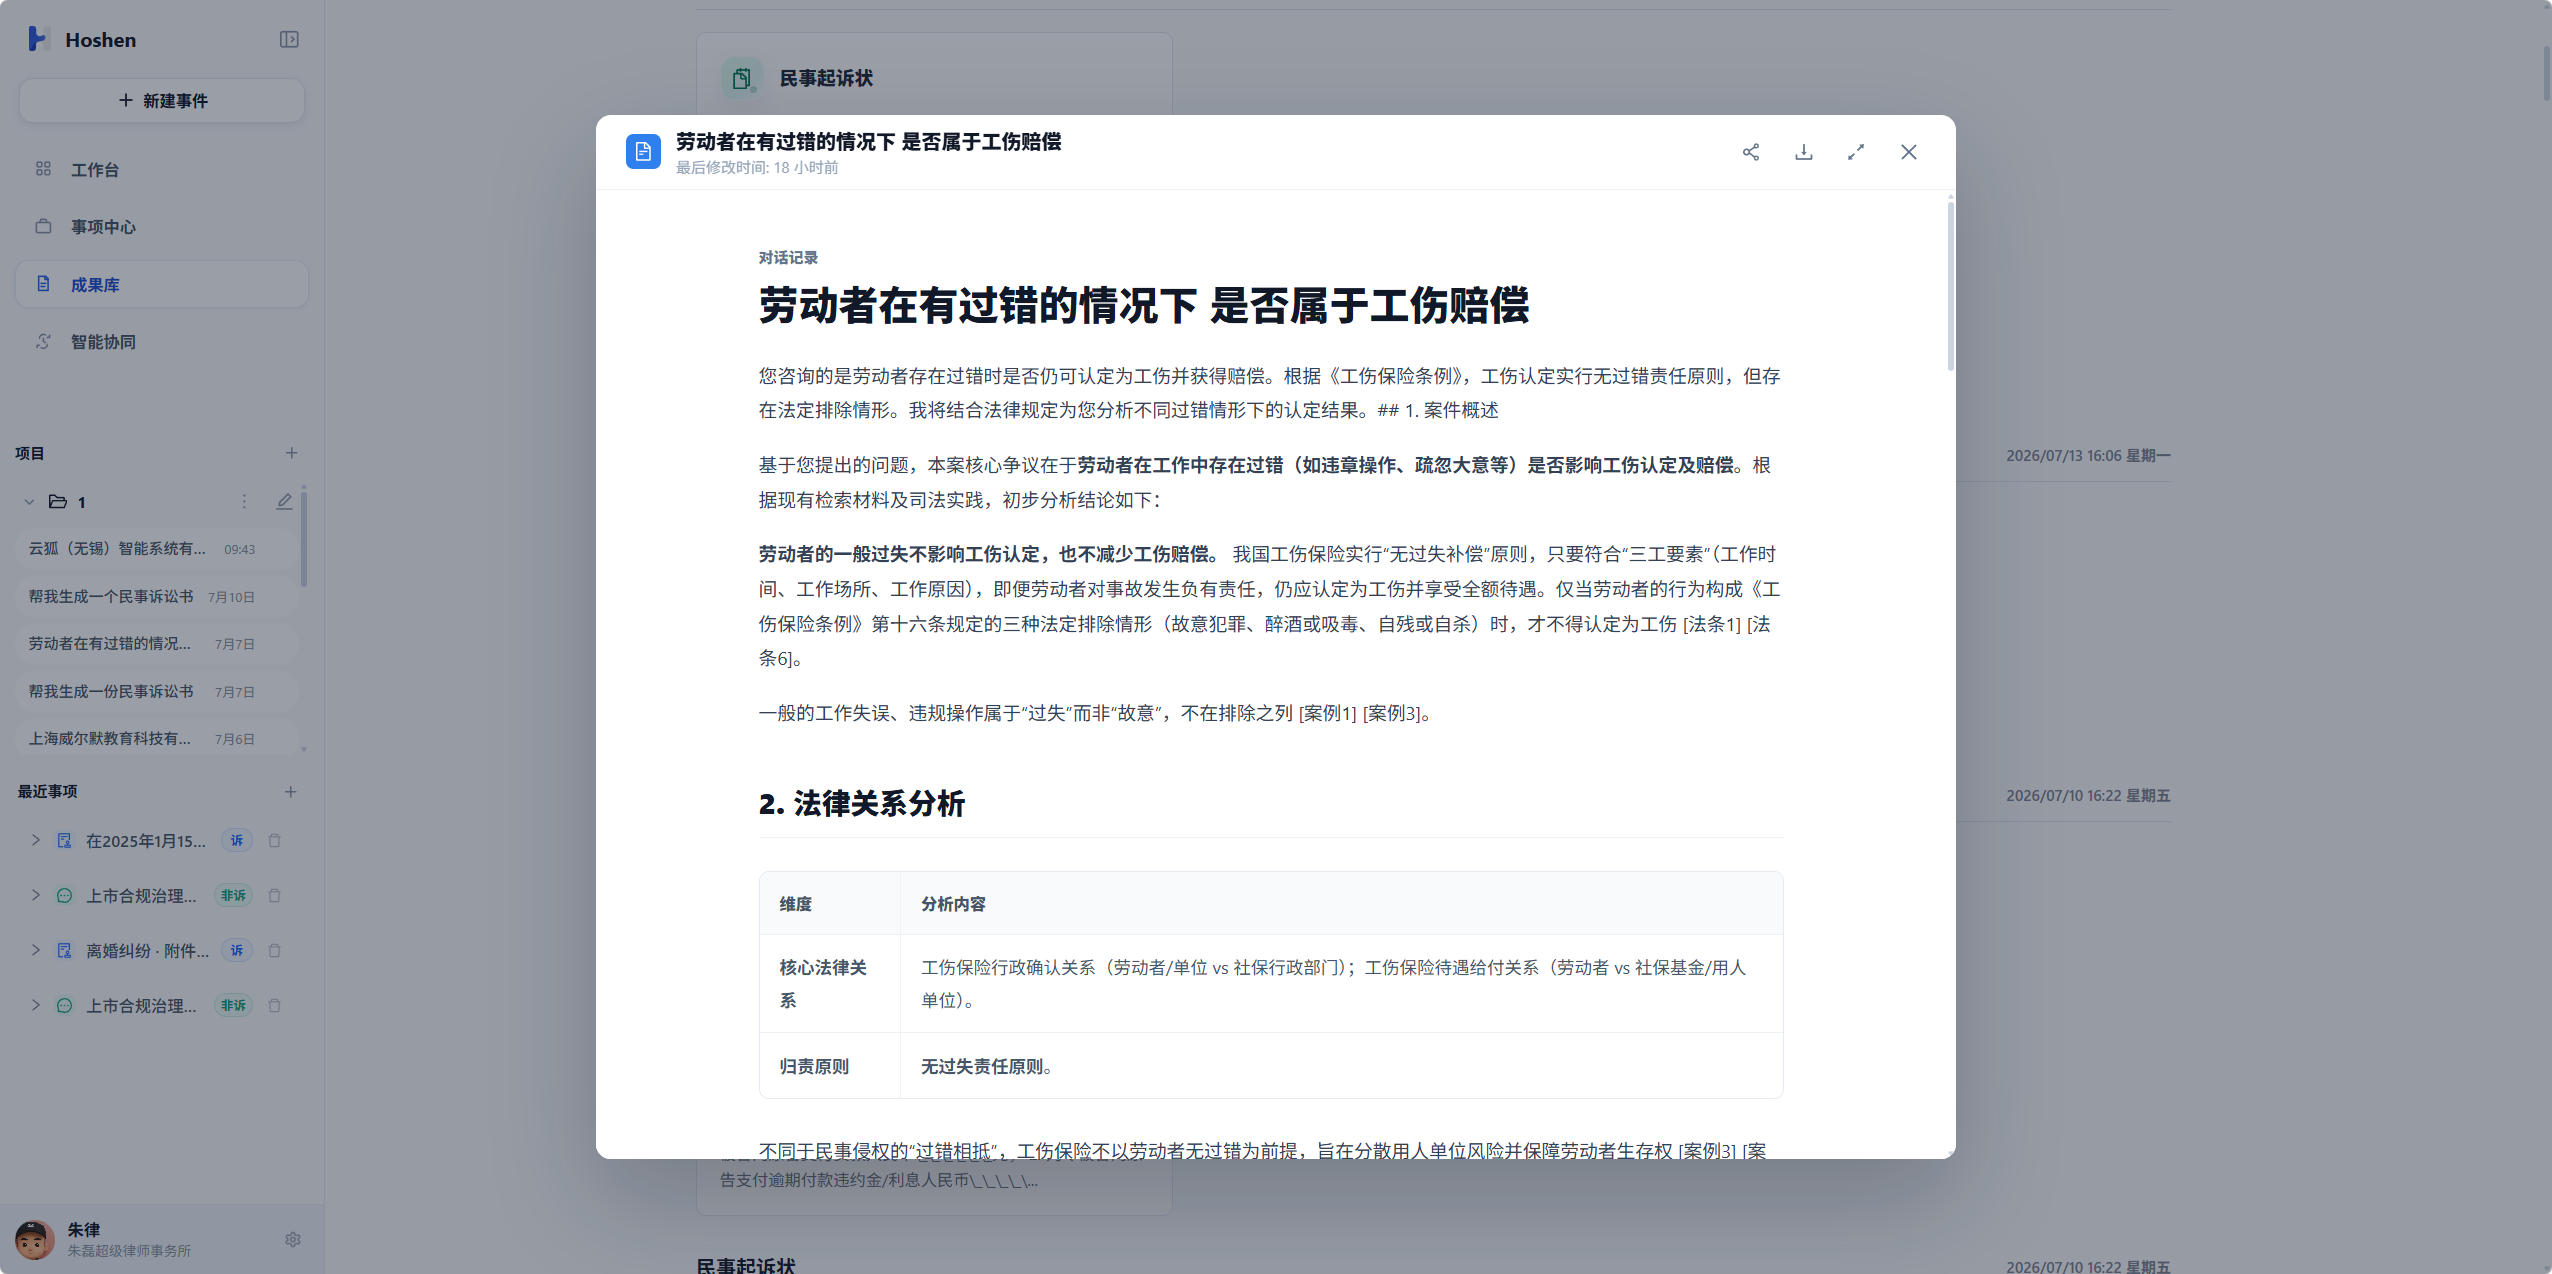Click user avatar of 朱律

click(x=35, y=1240)
